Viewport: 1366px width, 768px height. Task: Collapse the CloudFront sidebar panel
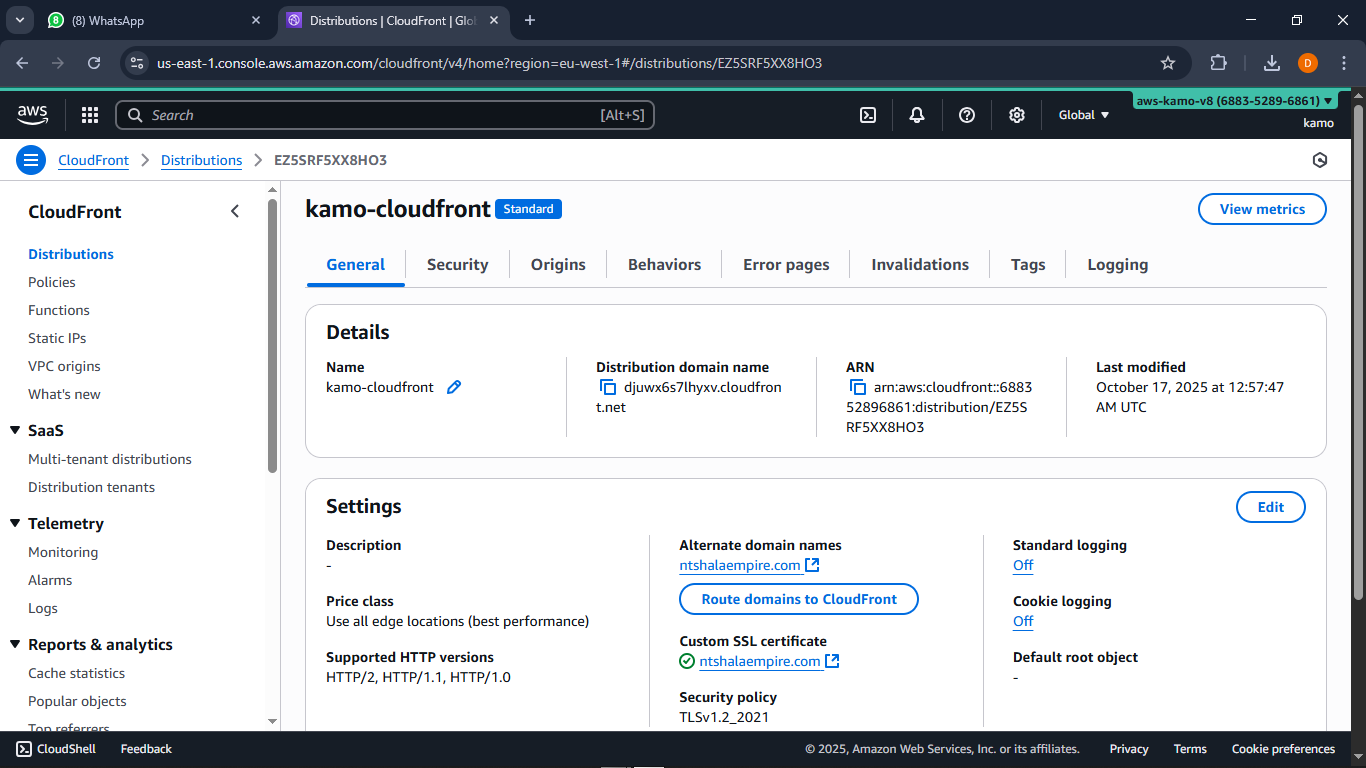coord(235,211)
